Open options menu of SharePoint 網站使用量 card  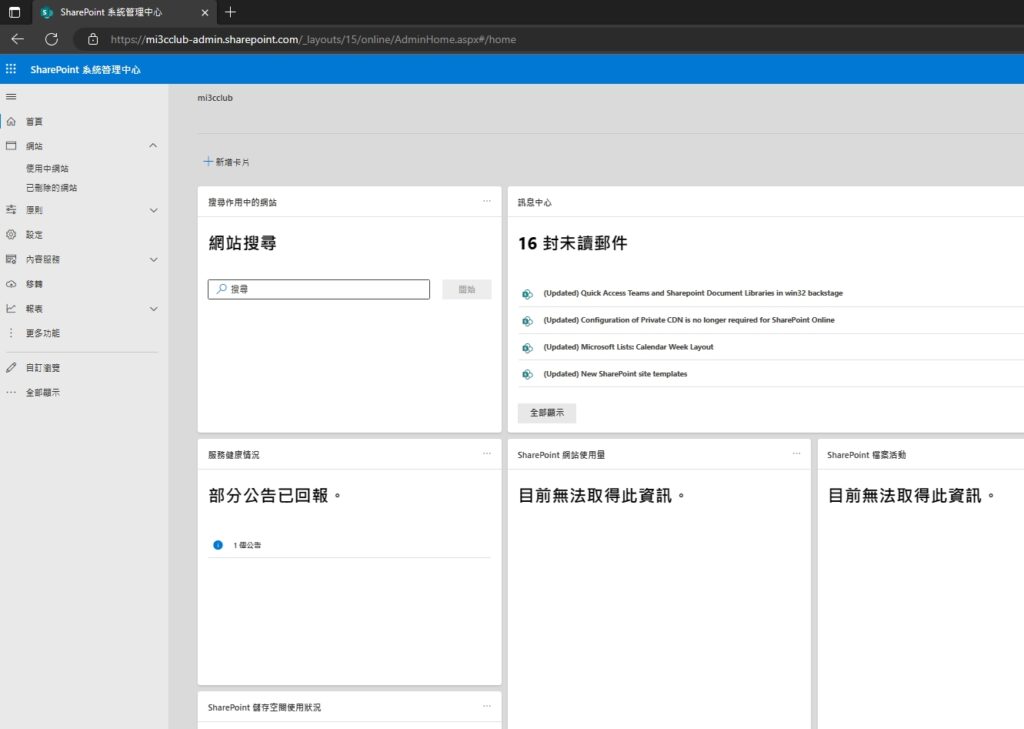pyautogui.click(x=796, y=453)
